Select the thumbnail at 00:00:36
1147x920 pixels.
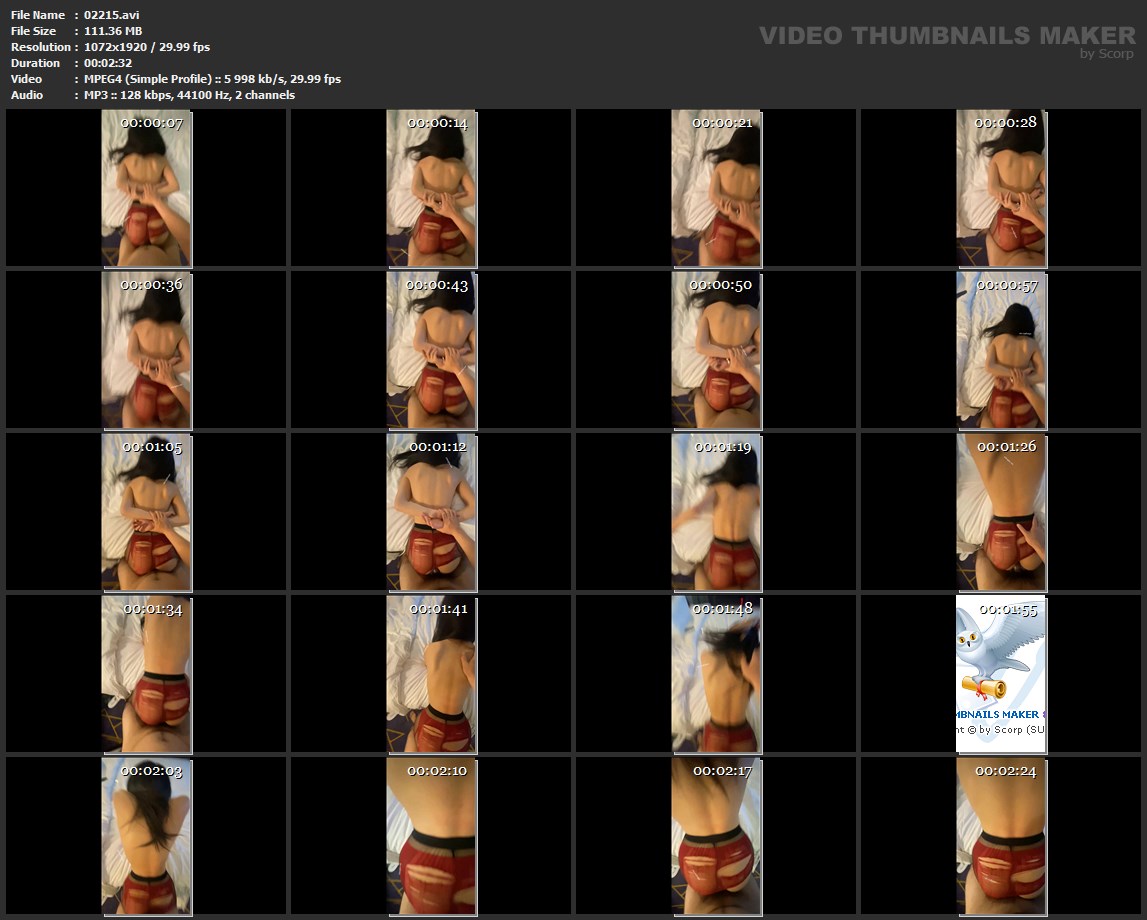pos(146,350)
